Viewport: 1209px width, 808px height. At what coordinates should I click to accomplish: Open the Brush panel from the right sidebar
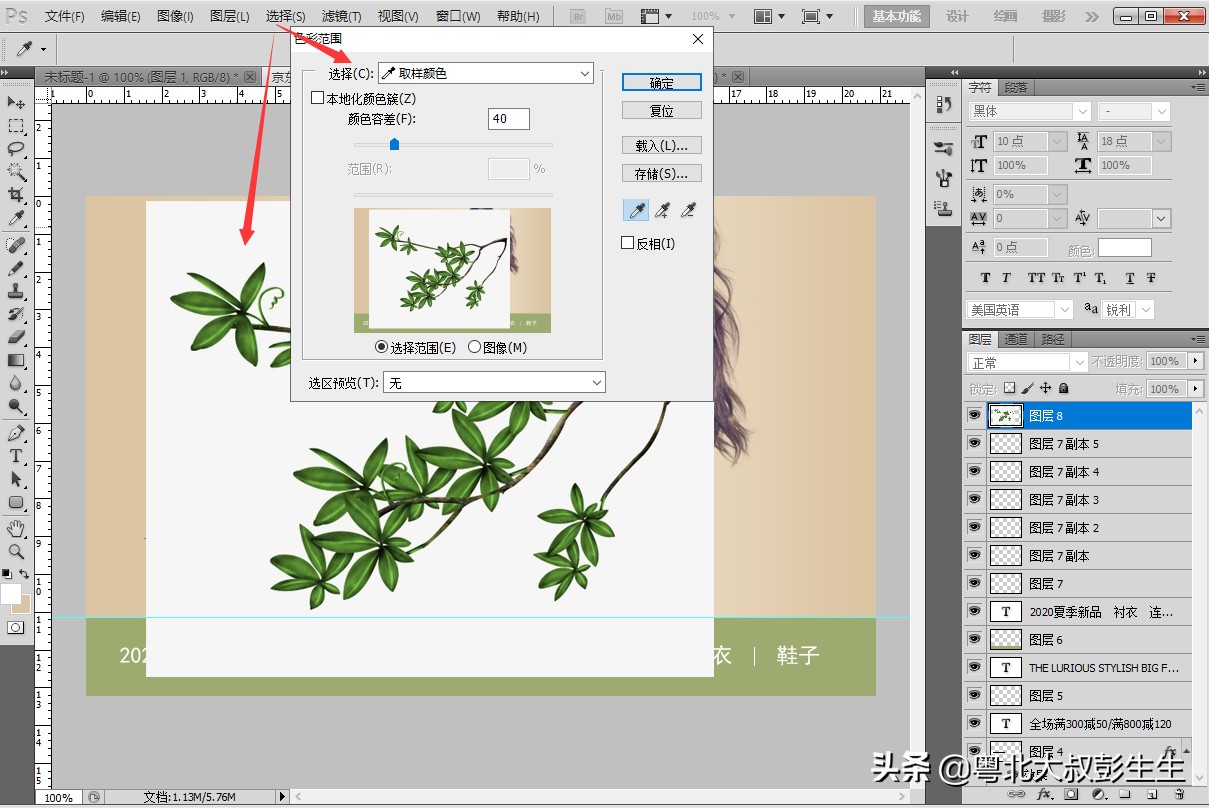[942, 146]
